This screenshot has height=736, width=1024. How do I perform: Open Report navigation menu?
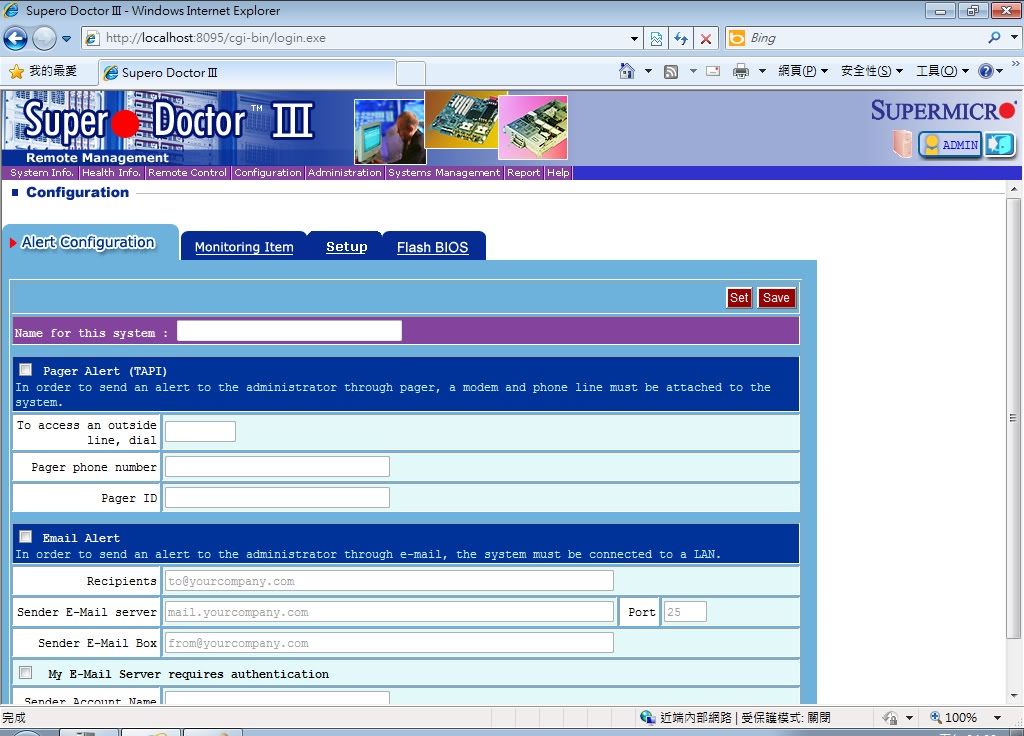[x=524, y=172]
